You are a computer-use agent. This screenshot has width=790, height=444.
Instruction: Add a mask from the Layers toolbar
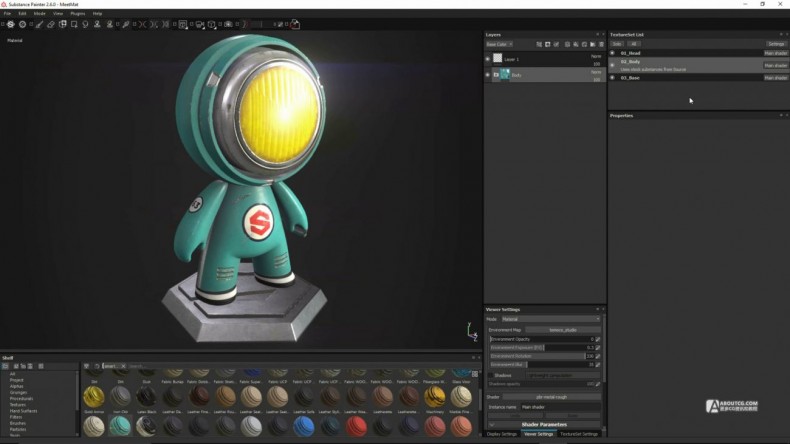(548, 44)
